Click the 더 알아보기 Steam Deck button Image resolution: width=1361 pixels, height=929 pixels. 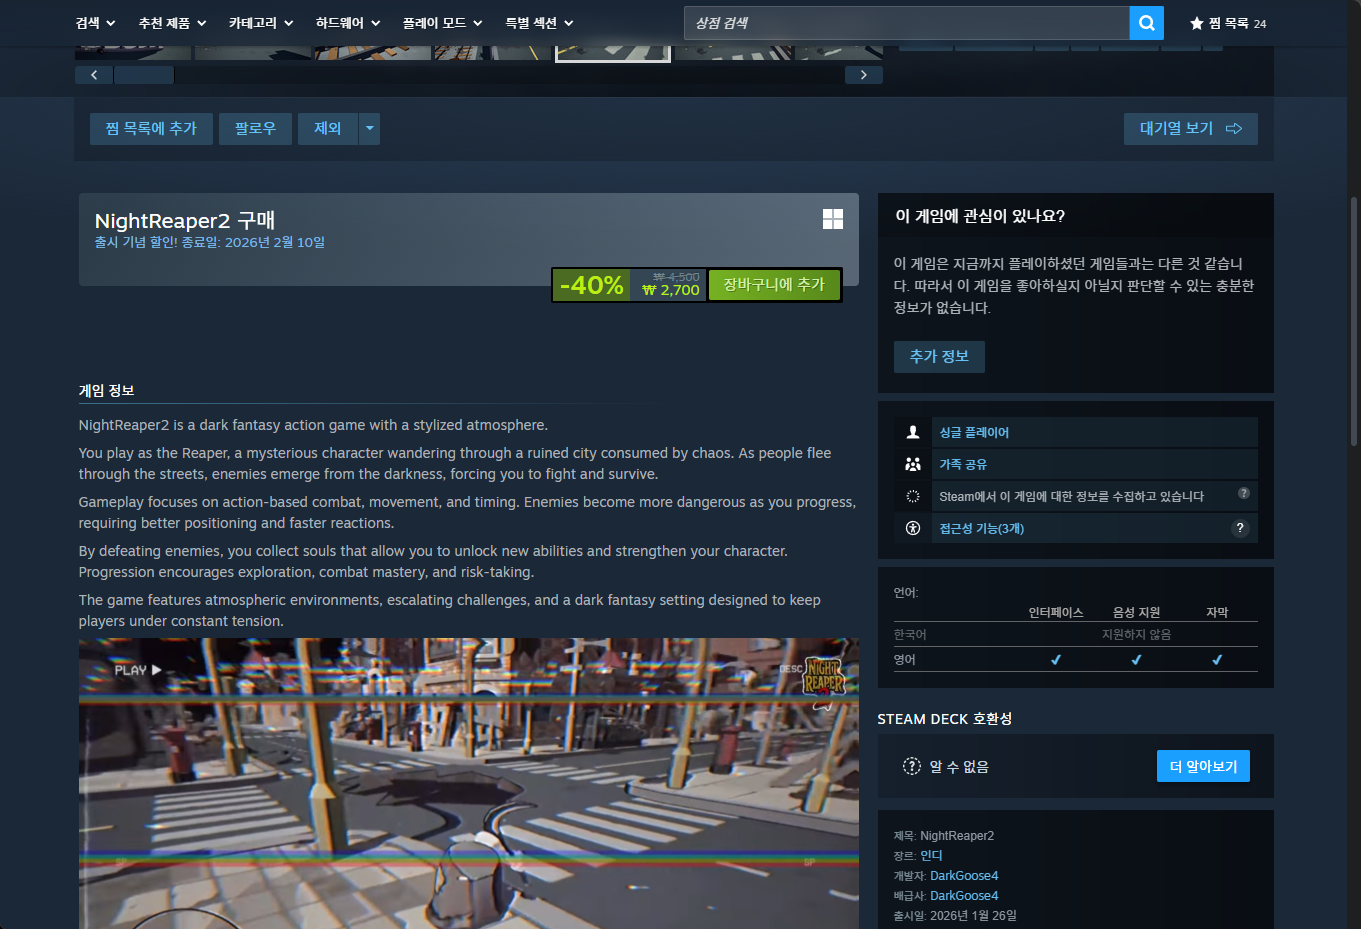pos(1203,766)
